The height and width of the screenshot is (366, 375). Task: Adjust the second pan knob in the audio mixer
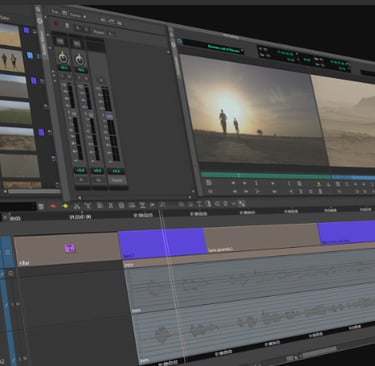(x=79, y=60)
